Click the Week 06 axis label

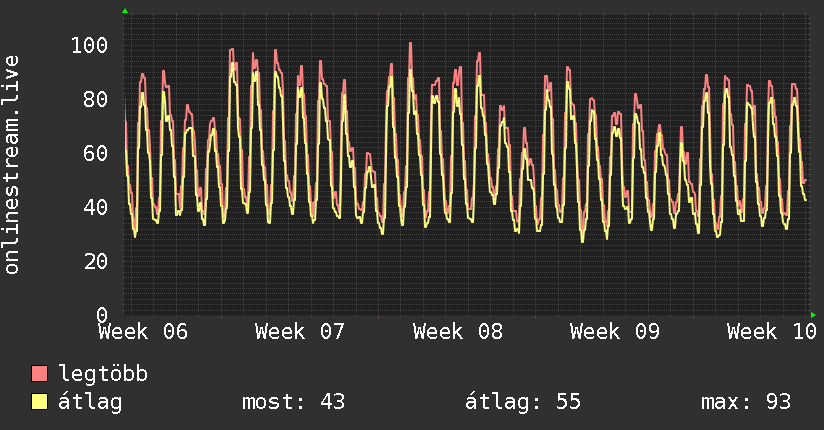(143, 332)
